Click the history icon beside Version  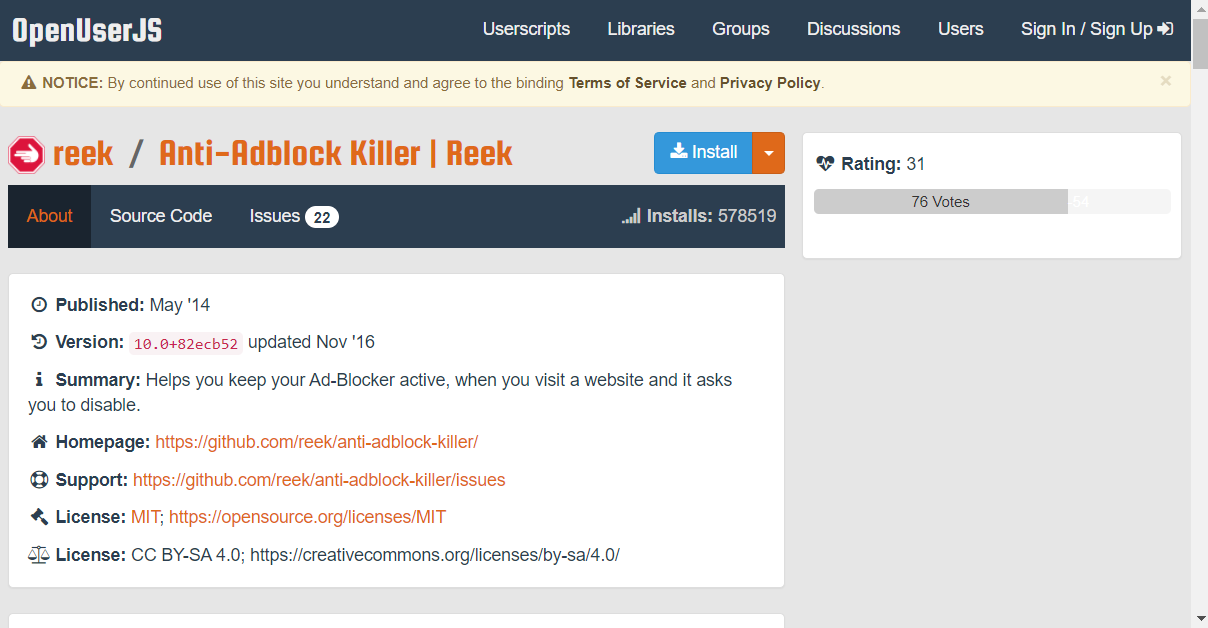[39, 342]
